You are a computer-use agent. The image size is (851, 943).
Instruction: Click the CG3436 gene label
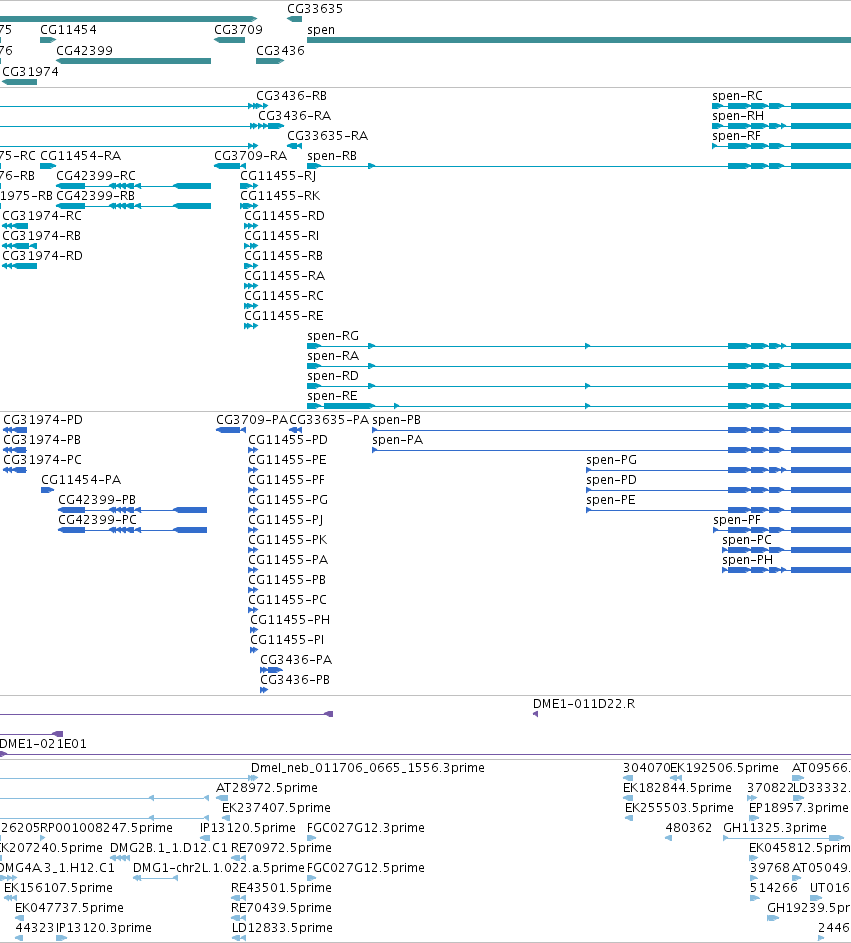pyautogui.click(x=280, y=51)
